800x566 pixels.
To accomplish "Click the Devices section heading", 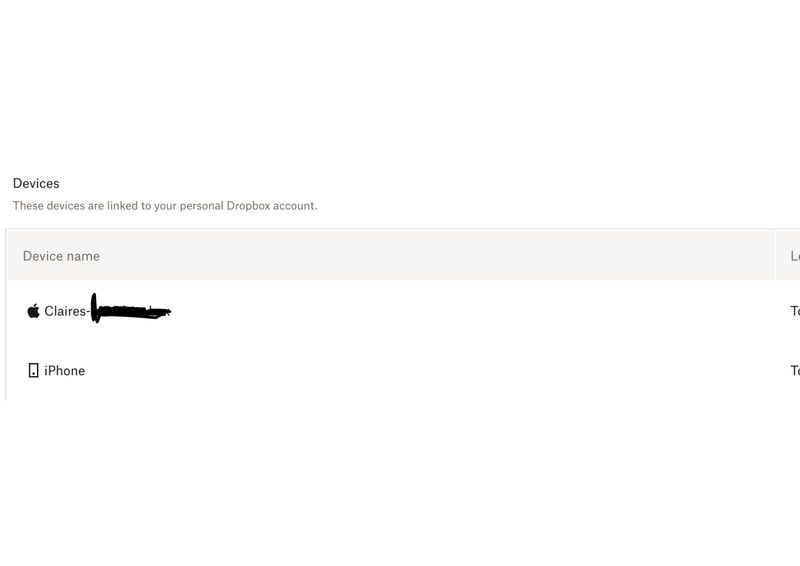I will [36, 183].
